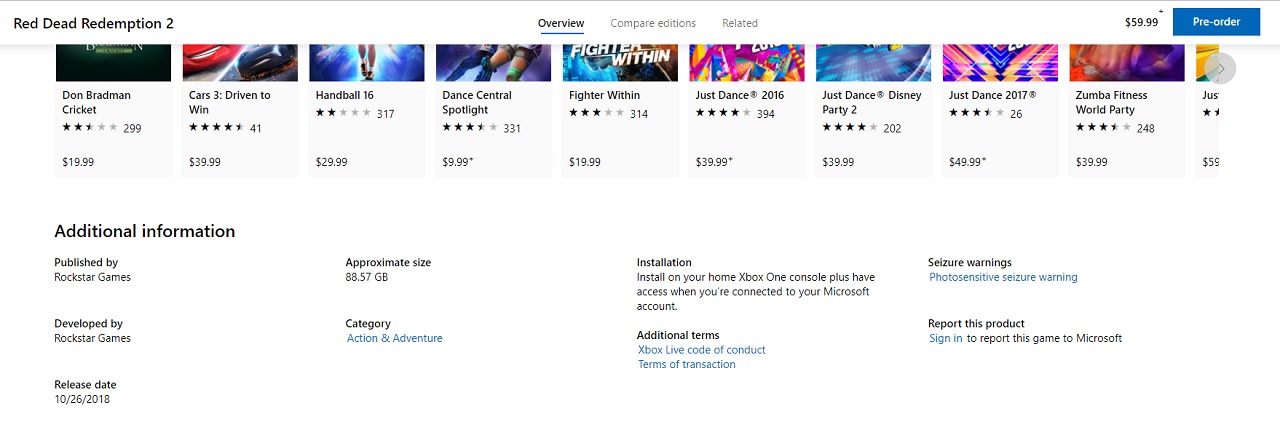1280x443 pixels.
Task: Click the carousel next arrow button
Action: point(1220,68)
